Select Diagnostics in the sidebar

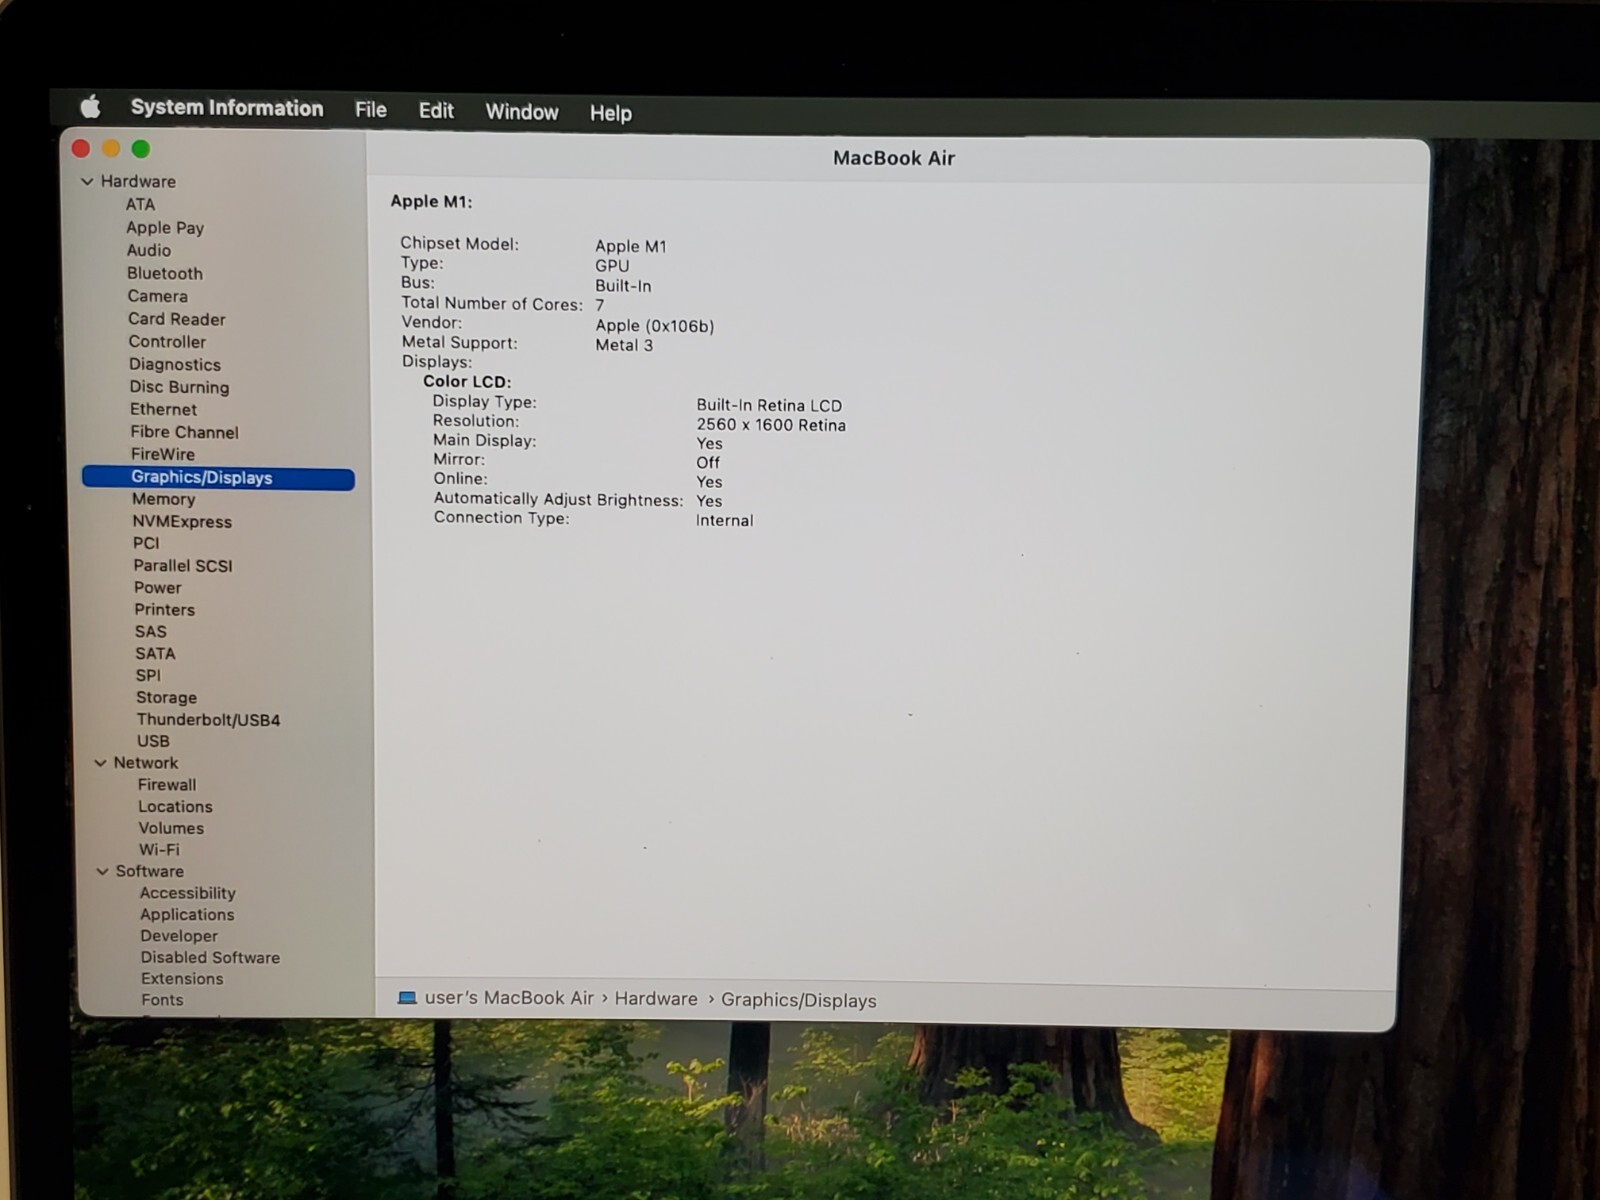[175, 365]
